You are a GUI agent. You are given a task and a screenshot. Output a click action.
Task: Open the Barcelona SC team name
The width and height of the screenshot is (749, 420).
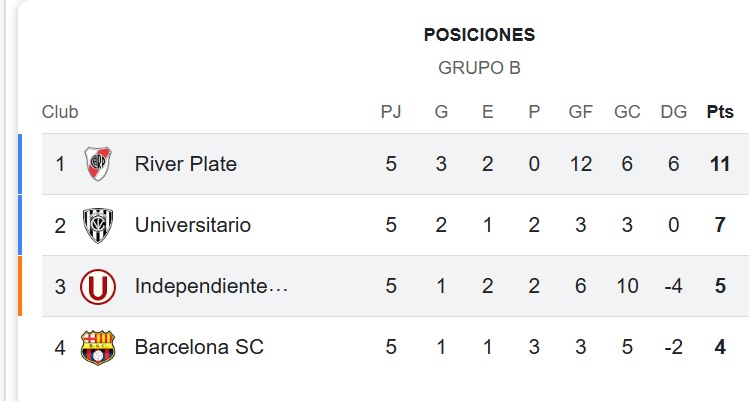point(199,348)
